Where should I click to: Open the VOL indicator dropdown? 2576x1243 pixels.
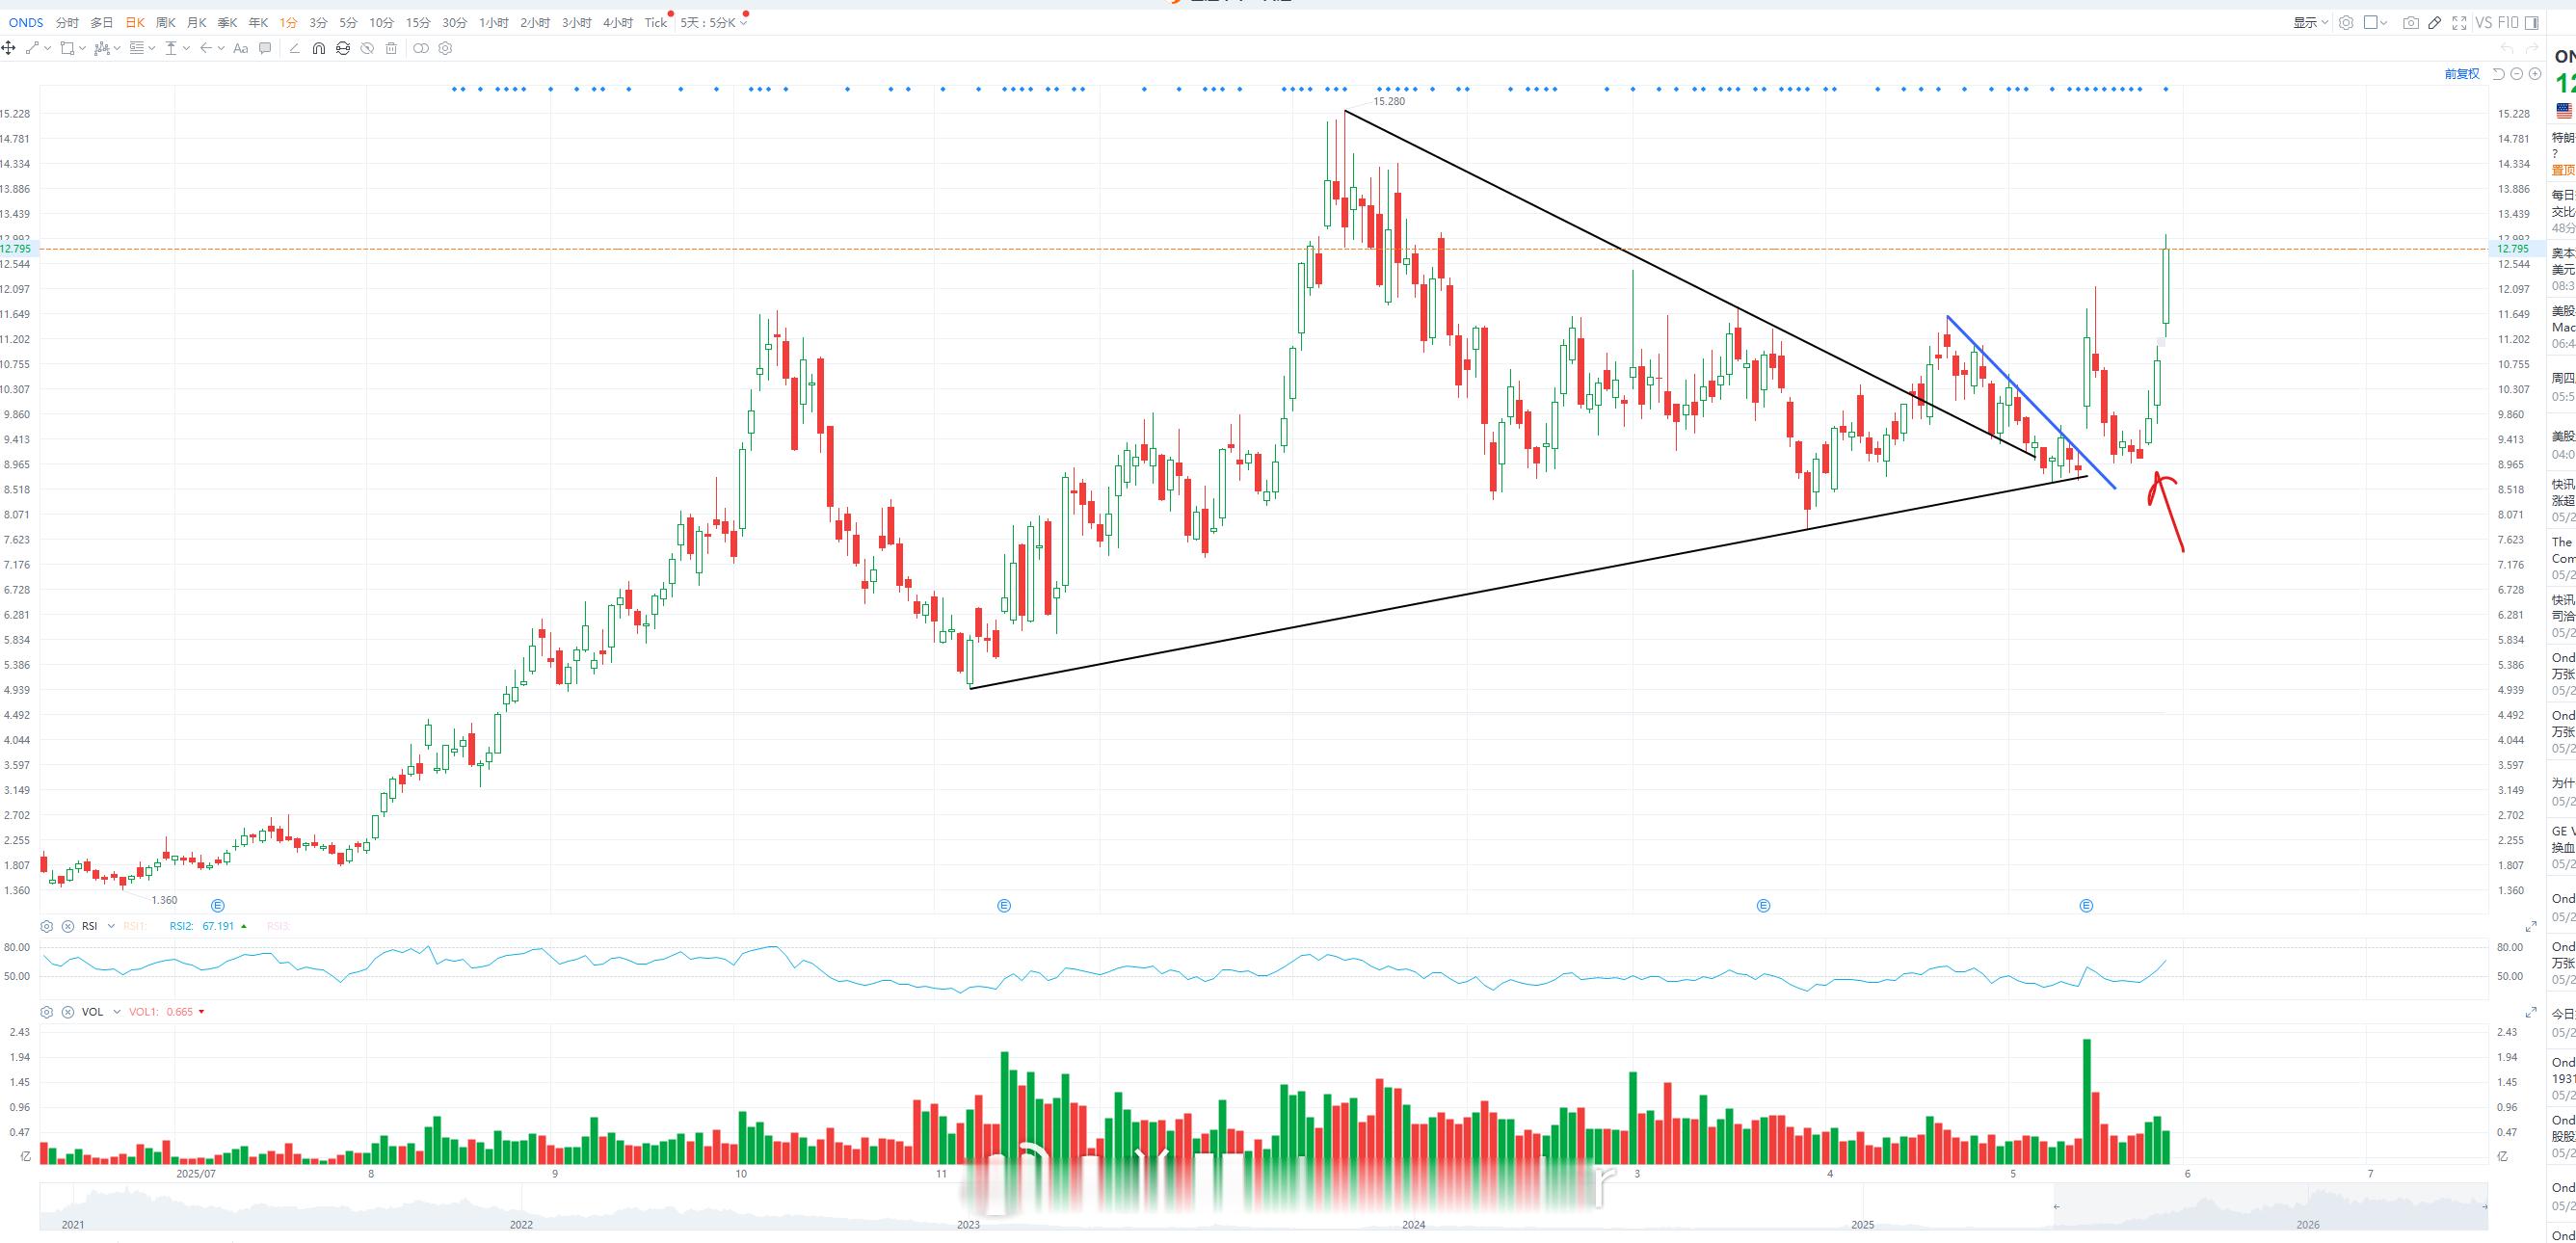point(116,1012)
